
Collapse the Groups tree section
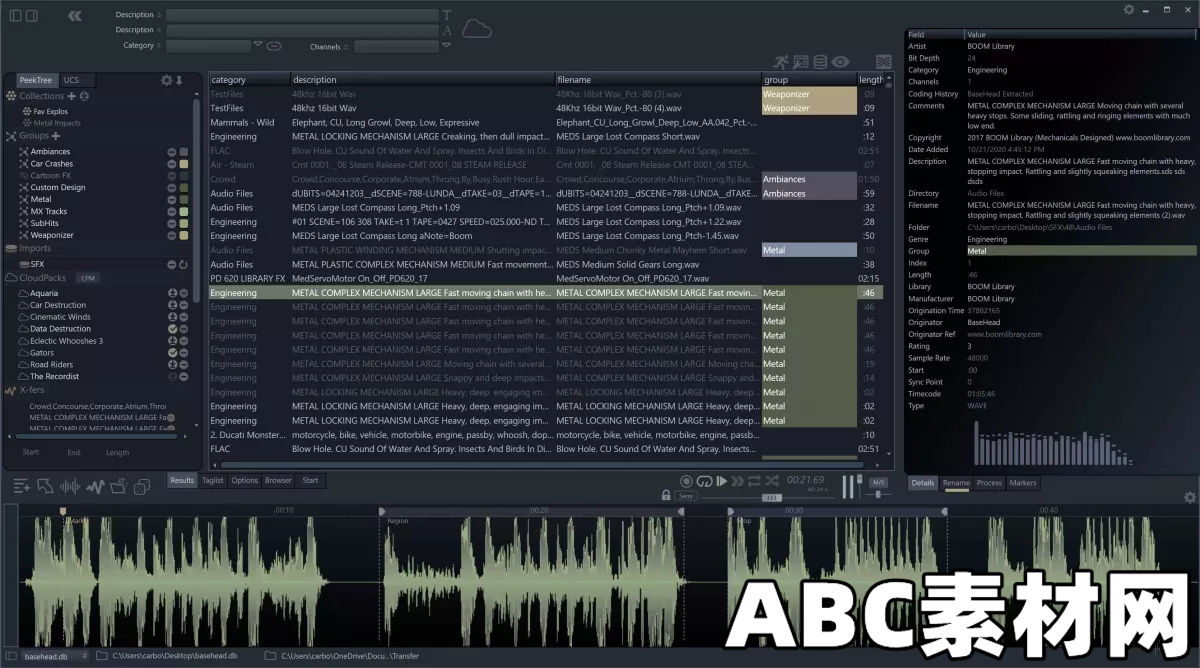point(12,136)
